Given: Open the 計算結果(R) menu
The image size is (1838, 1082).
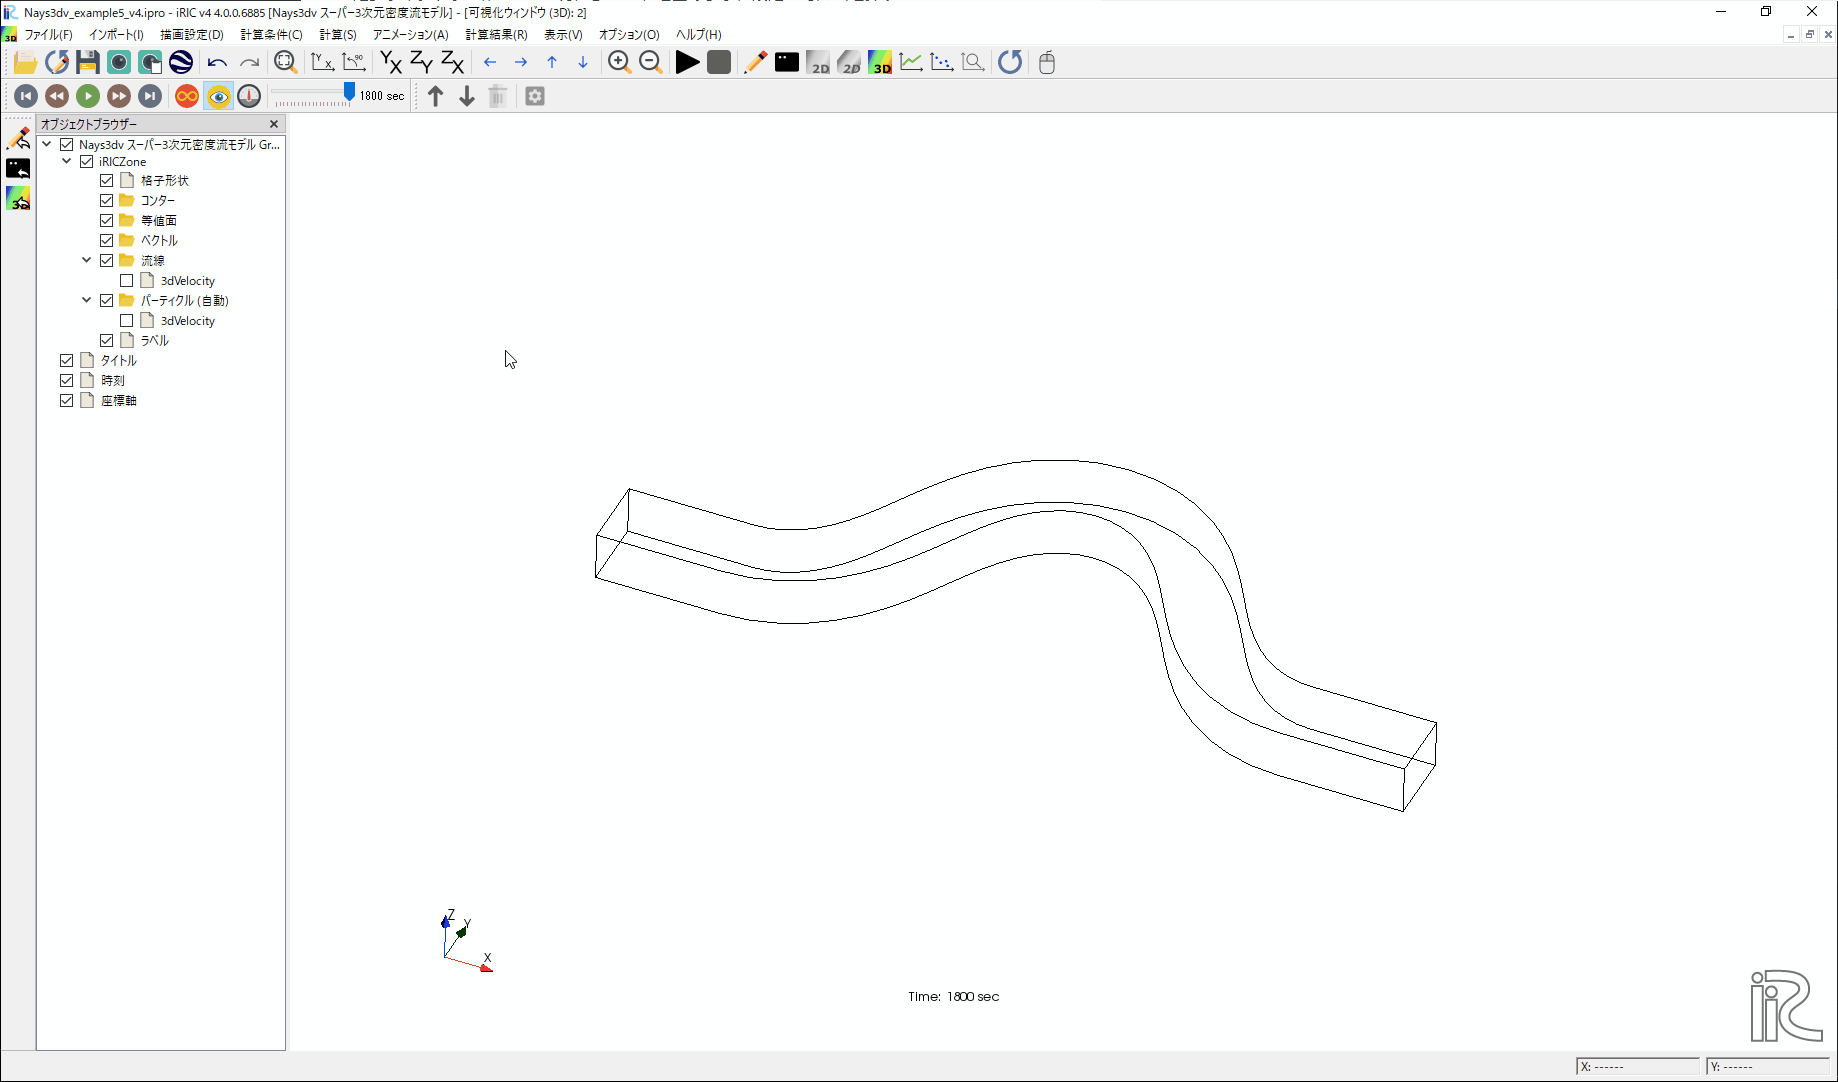Looking at the screenshot, I should 496,34.
